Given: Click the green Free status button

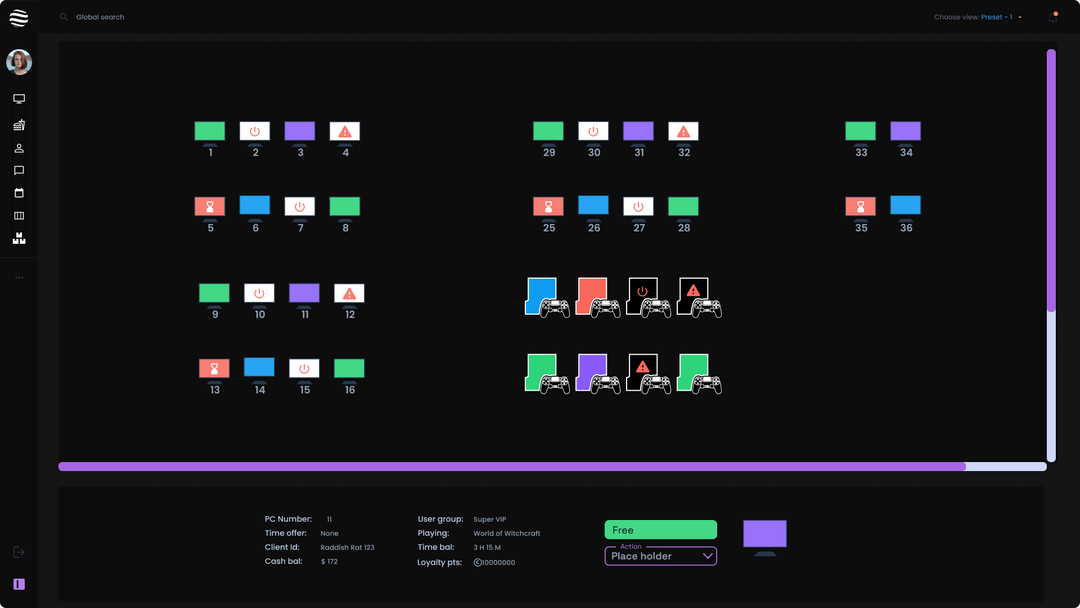Looking at the screenshot, I should pos(661,530).
